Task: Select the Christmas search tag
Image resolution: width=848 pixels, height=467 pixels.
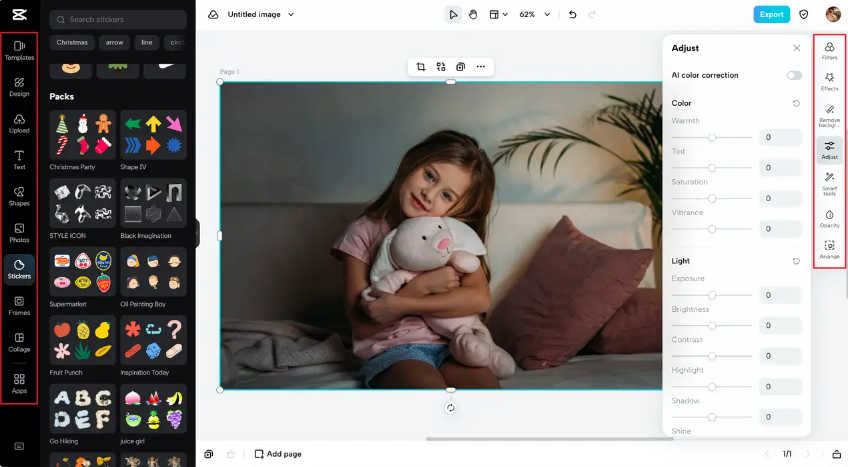Action: point(72,42)
